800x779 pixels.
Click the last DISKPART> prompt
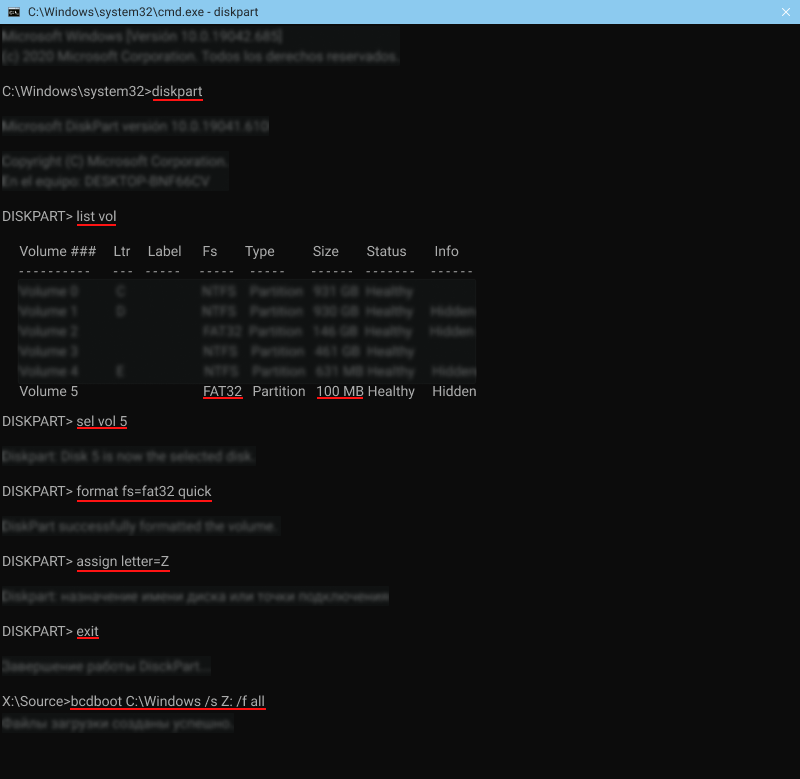(36, 631)
